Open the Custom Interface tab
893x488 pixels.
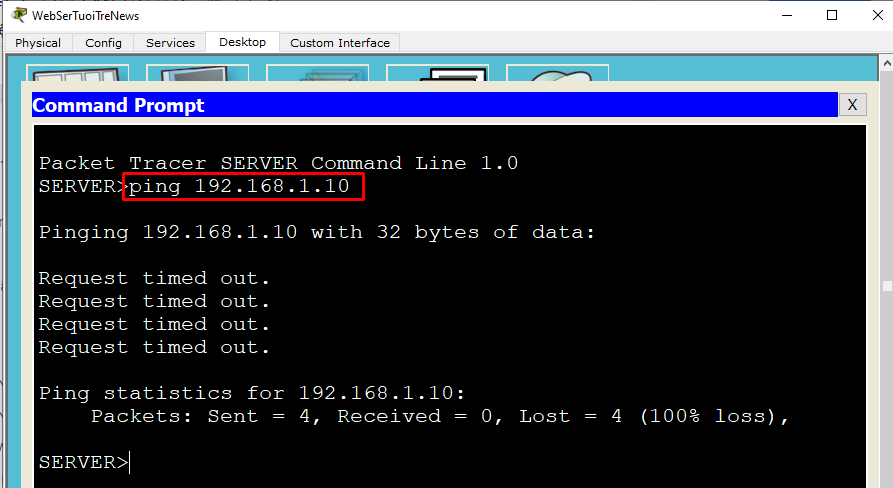339,43
